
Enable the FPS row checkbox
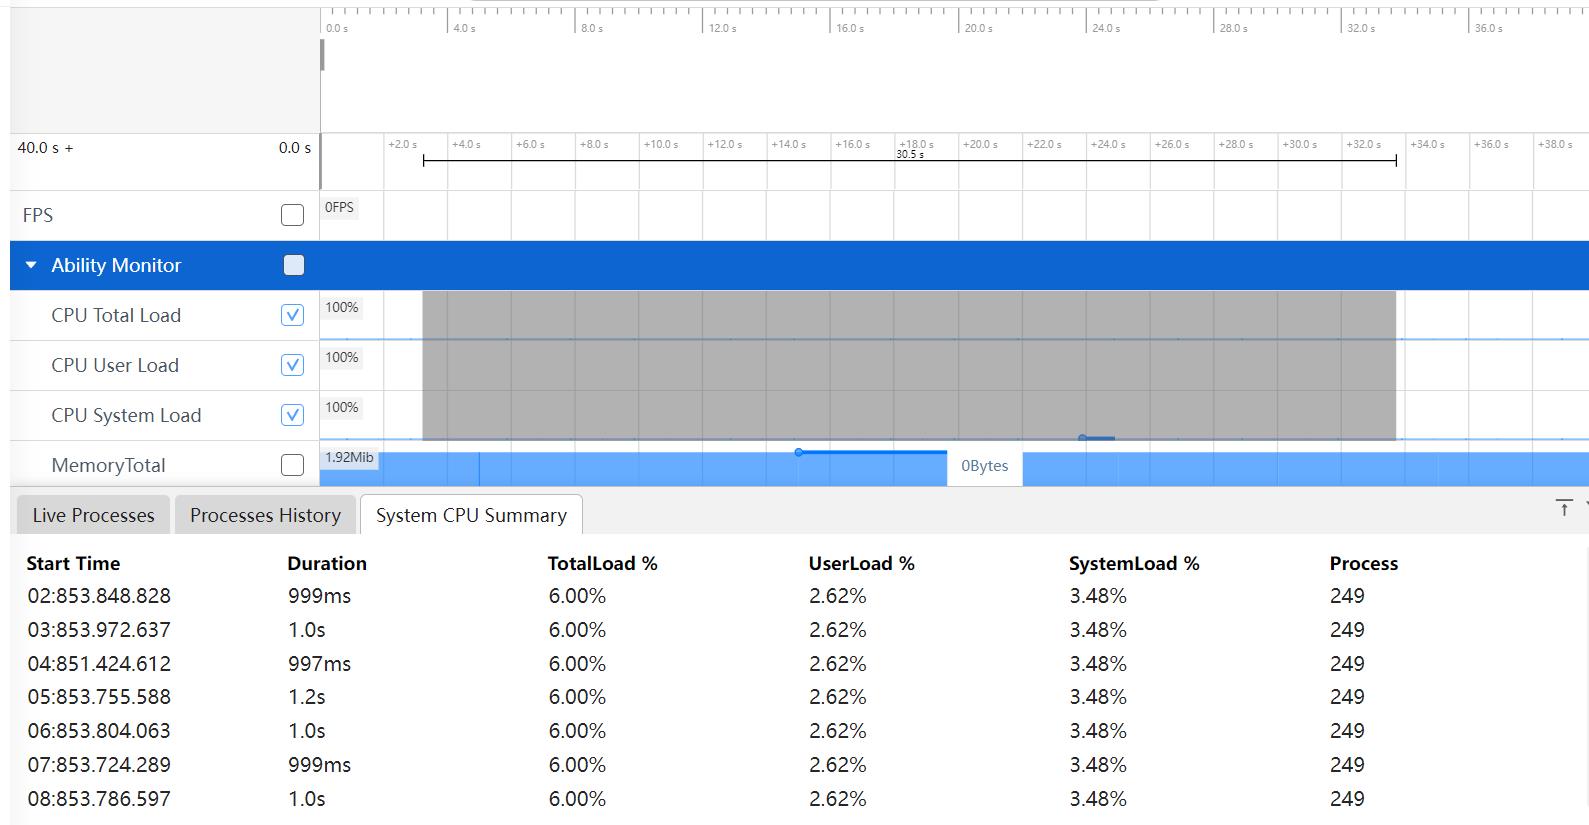[x=292, y=215]
